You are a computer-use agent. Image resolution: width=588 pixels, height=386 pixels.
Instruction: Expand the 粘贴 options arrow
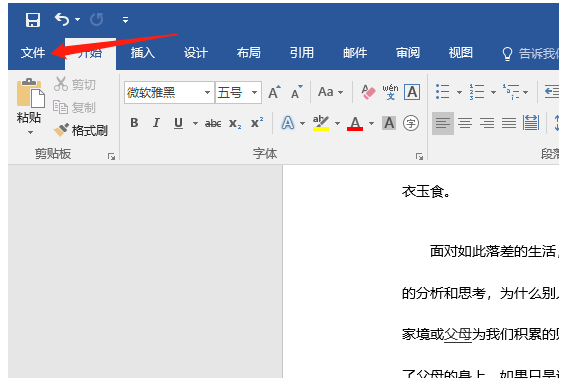pos(30,132)
